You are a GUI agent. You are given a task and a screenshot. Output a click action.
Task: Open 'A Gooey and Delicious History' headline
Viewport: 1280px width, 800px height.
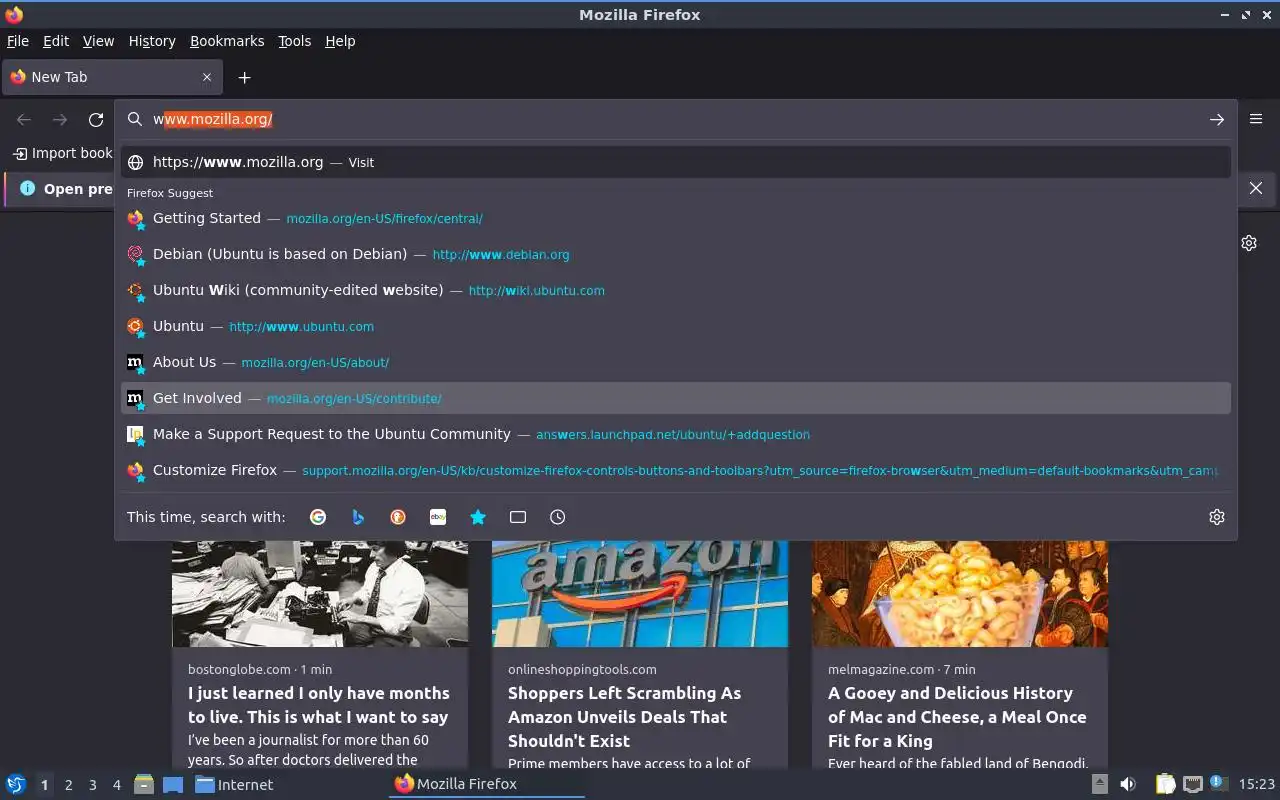(x=957, y=717)
